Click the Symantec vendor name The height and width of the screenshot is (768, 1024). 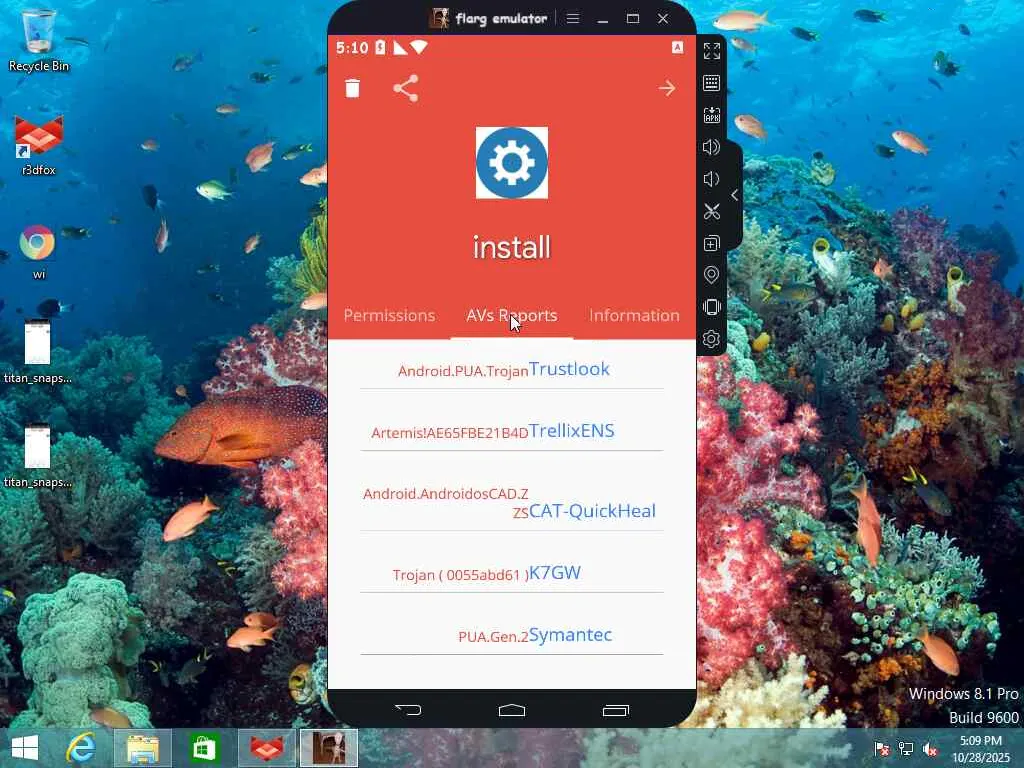click(570, 635)
